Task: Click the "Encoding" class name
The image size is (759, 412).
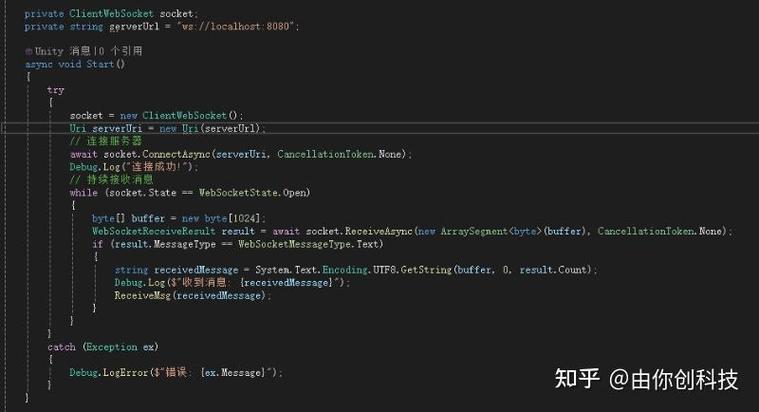Action: 345,270
